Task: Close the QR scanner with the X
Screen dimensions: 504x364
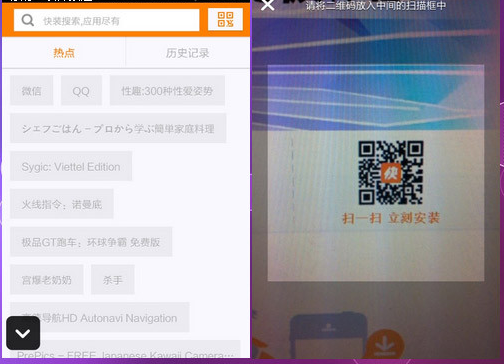Action: (268, 5)
